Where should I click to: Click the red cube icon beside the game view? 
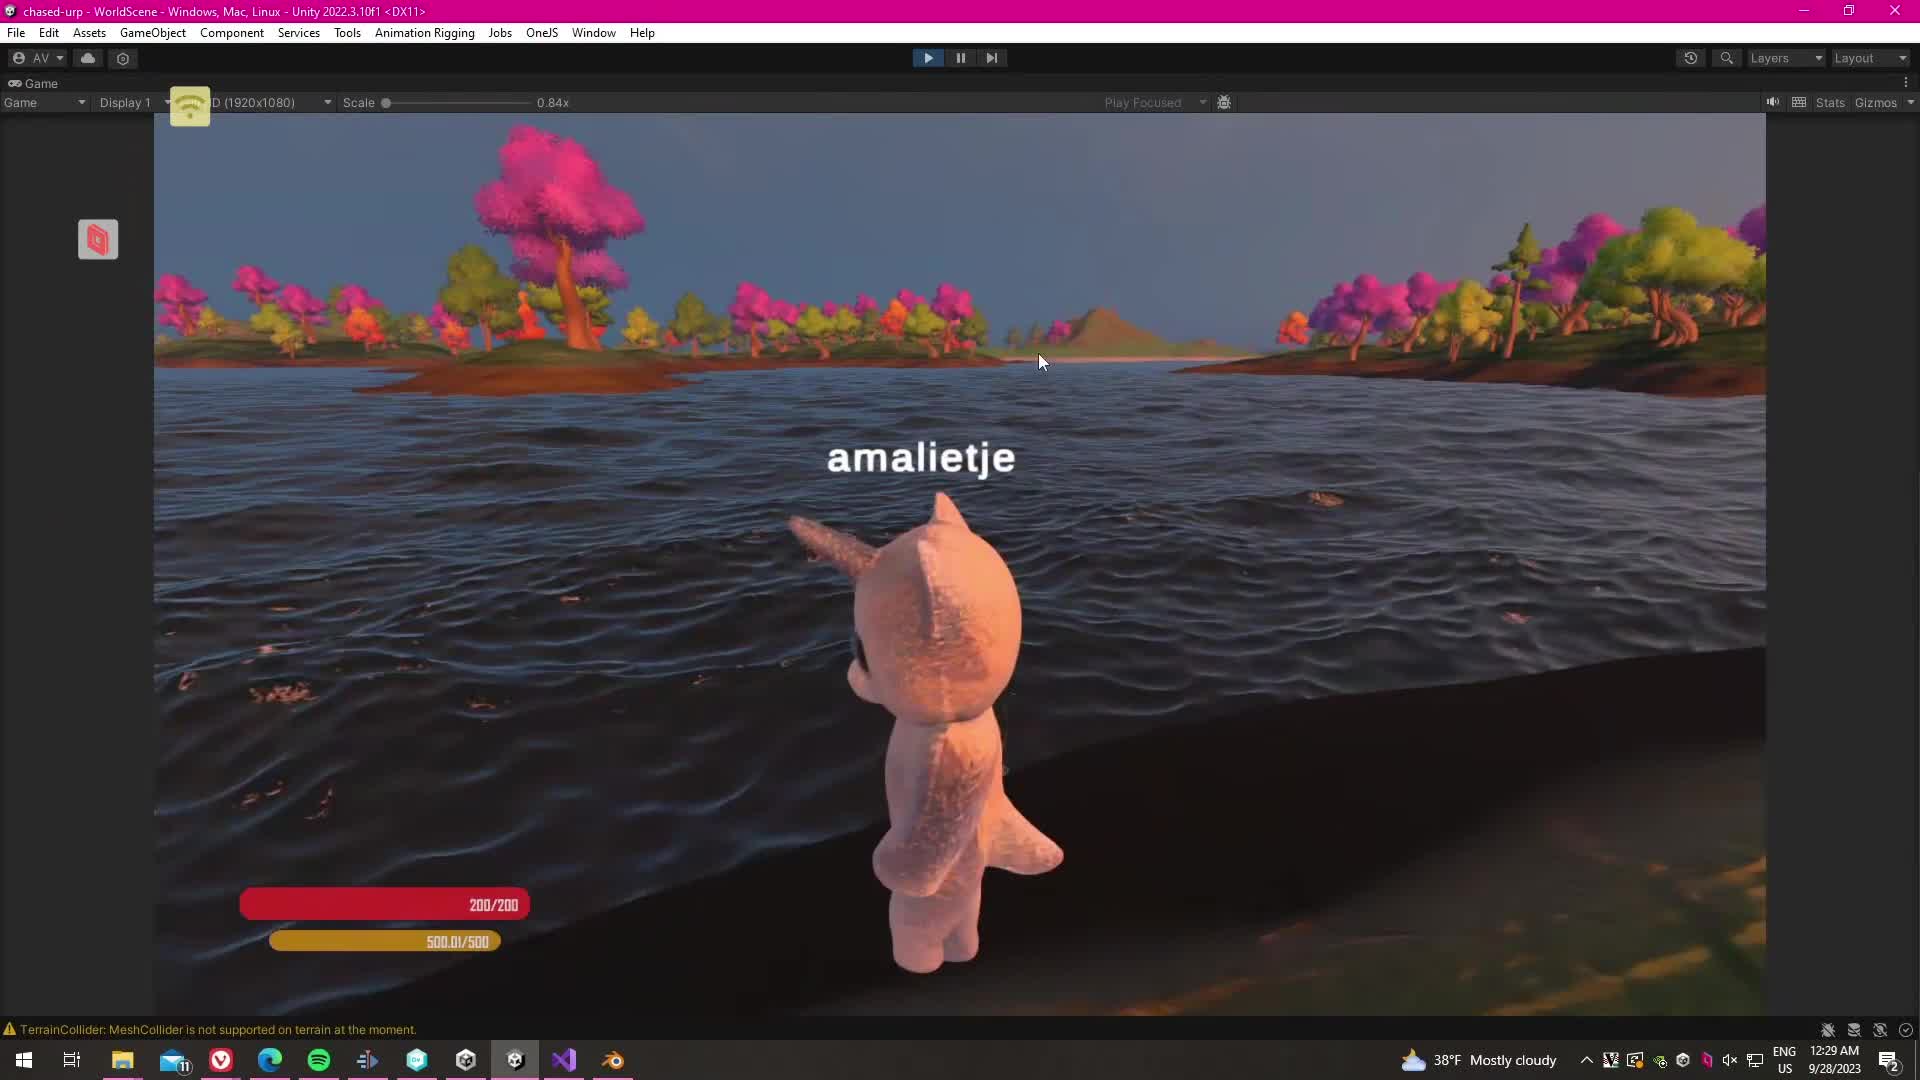(98, 240)
